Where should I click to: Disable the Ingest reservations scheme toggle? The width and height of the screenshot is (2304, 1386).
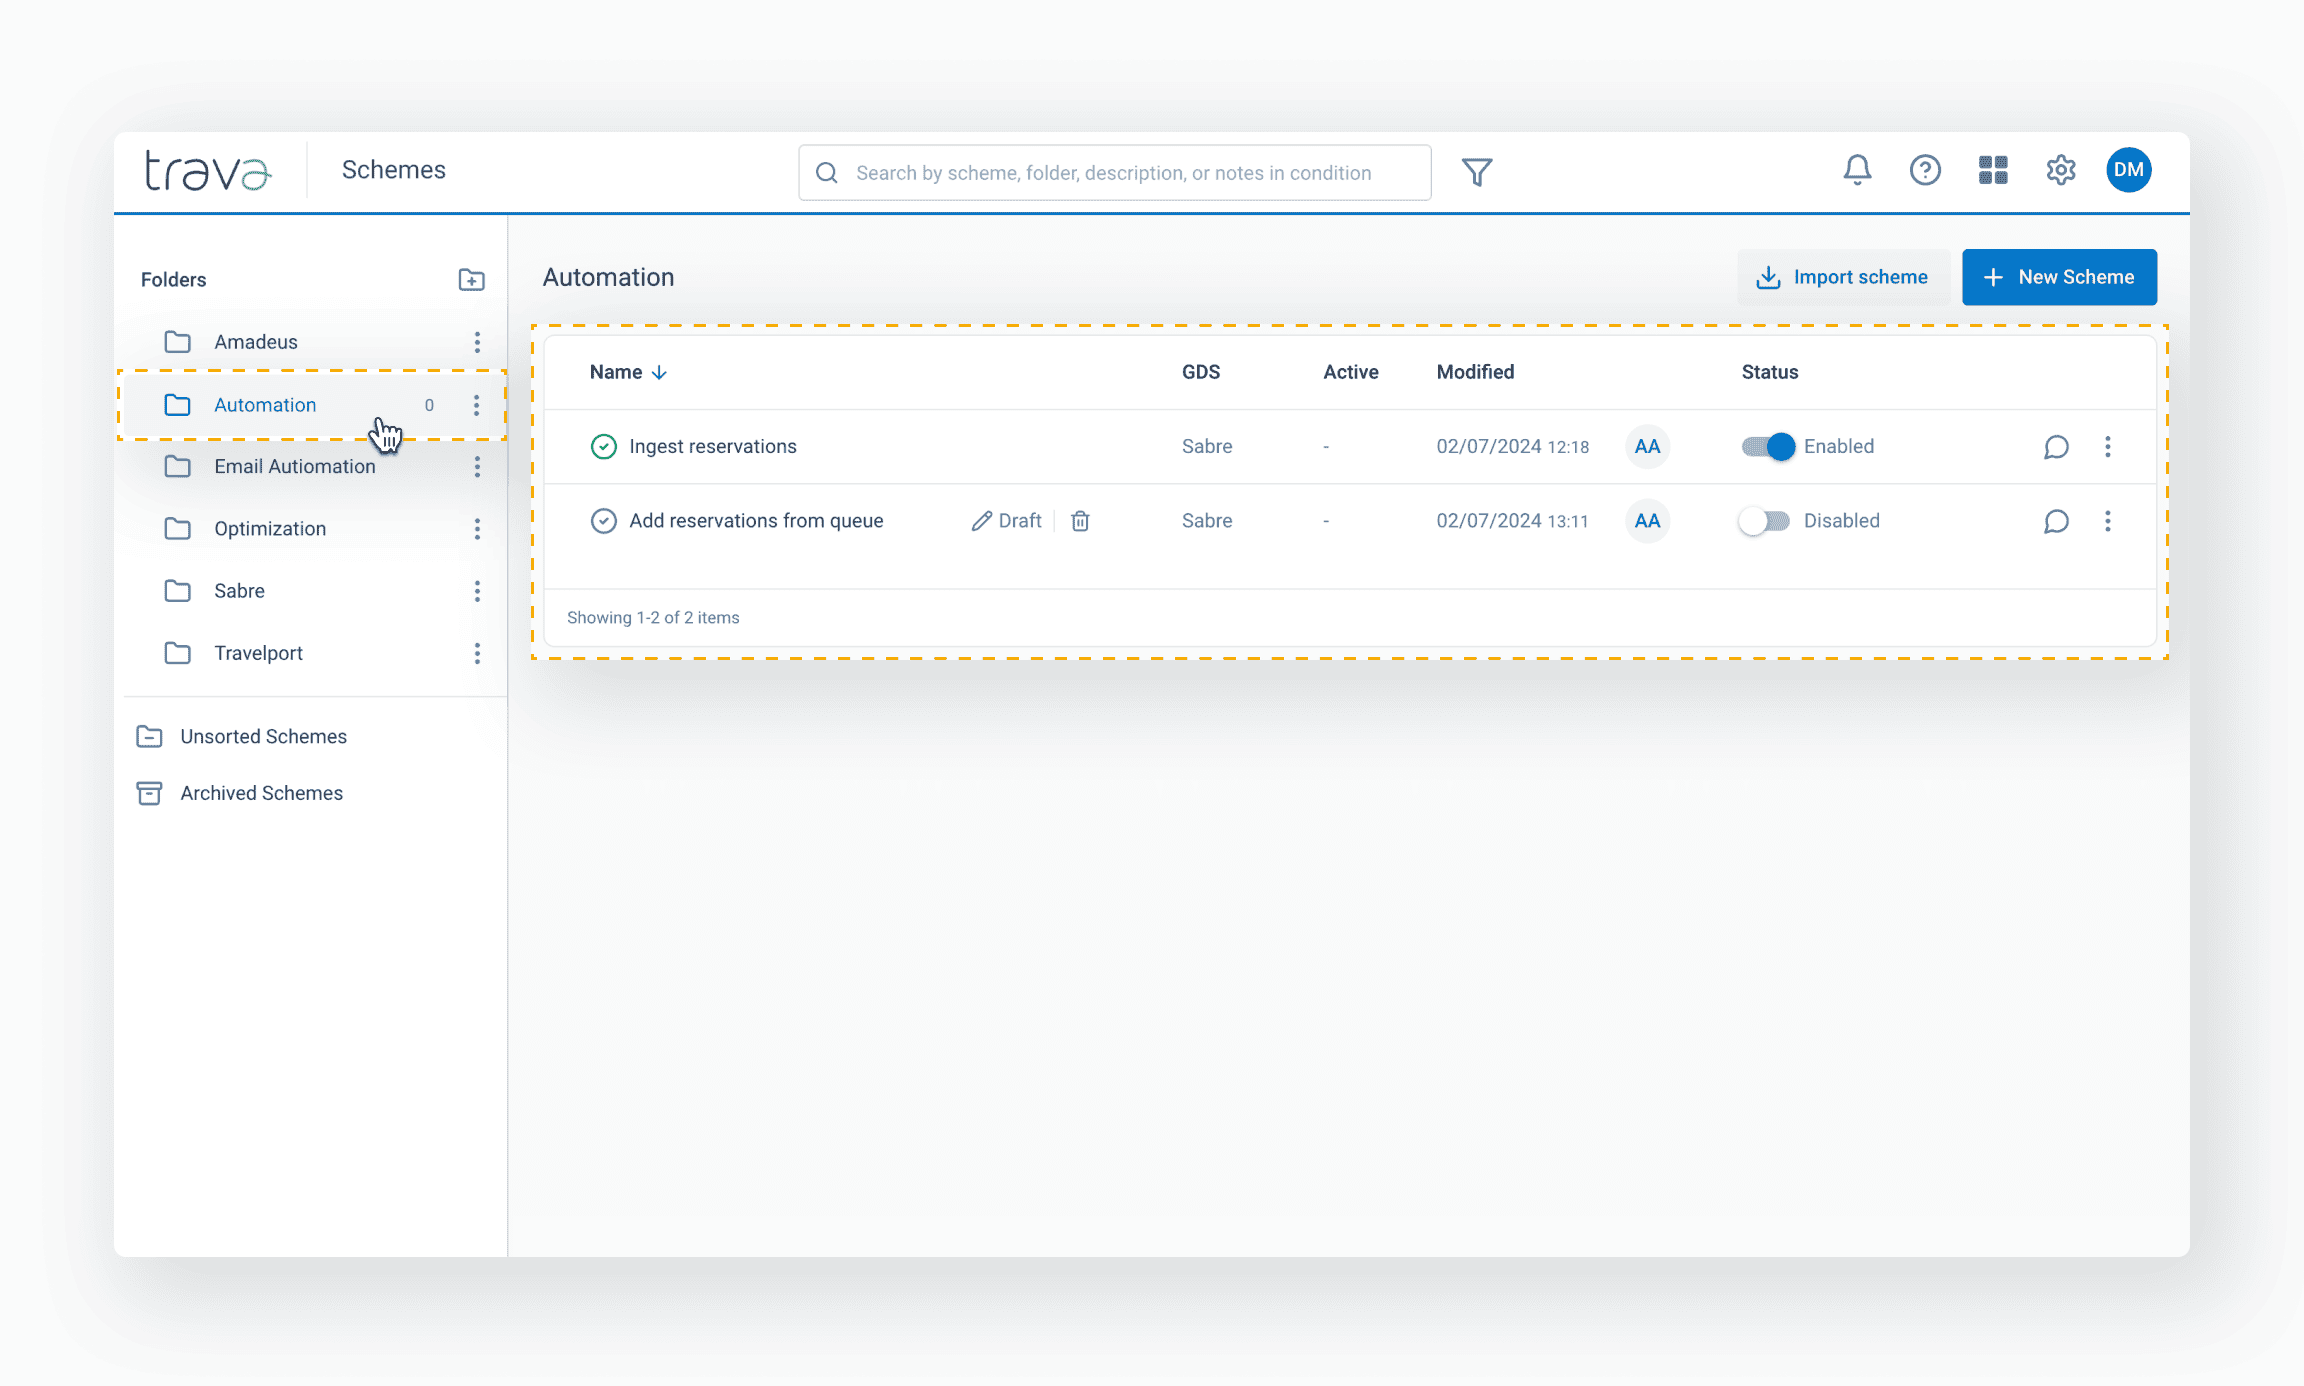click(1768, 447)
